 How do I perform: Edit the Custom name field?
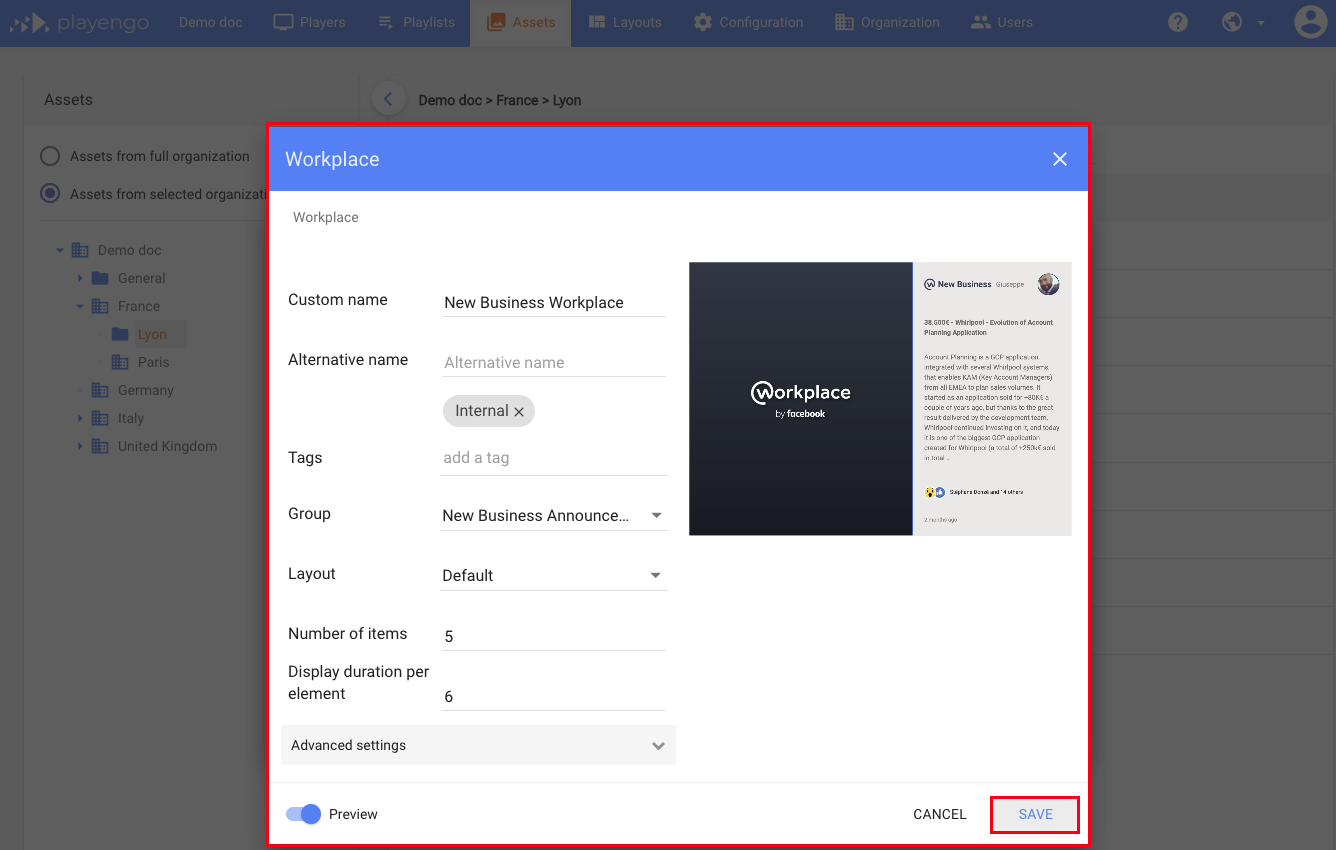[x=554, y=302]
